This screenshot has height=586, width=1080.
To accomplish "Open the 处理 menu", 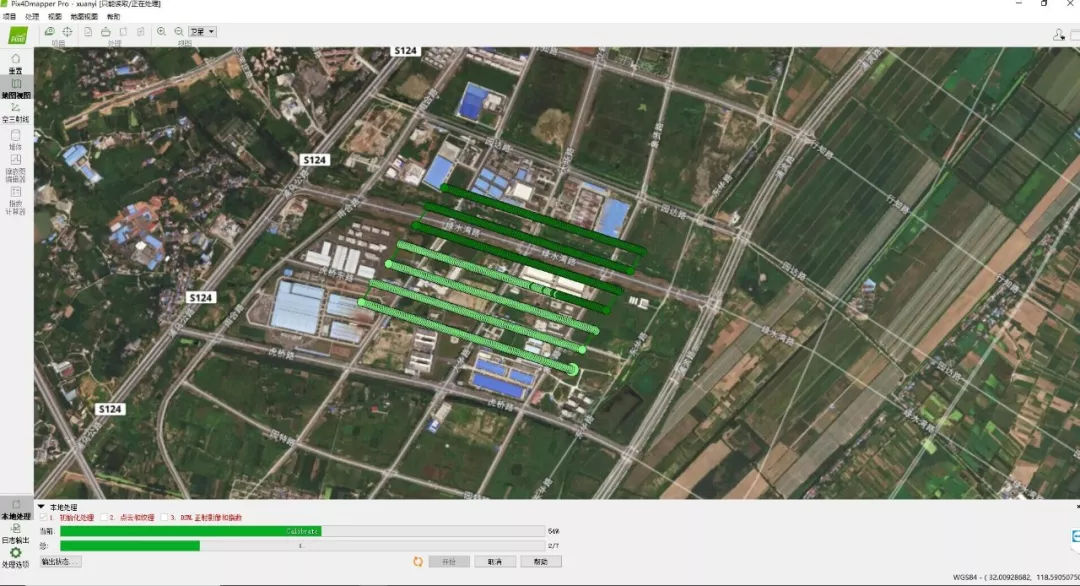I will (x=32, y=17).
